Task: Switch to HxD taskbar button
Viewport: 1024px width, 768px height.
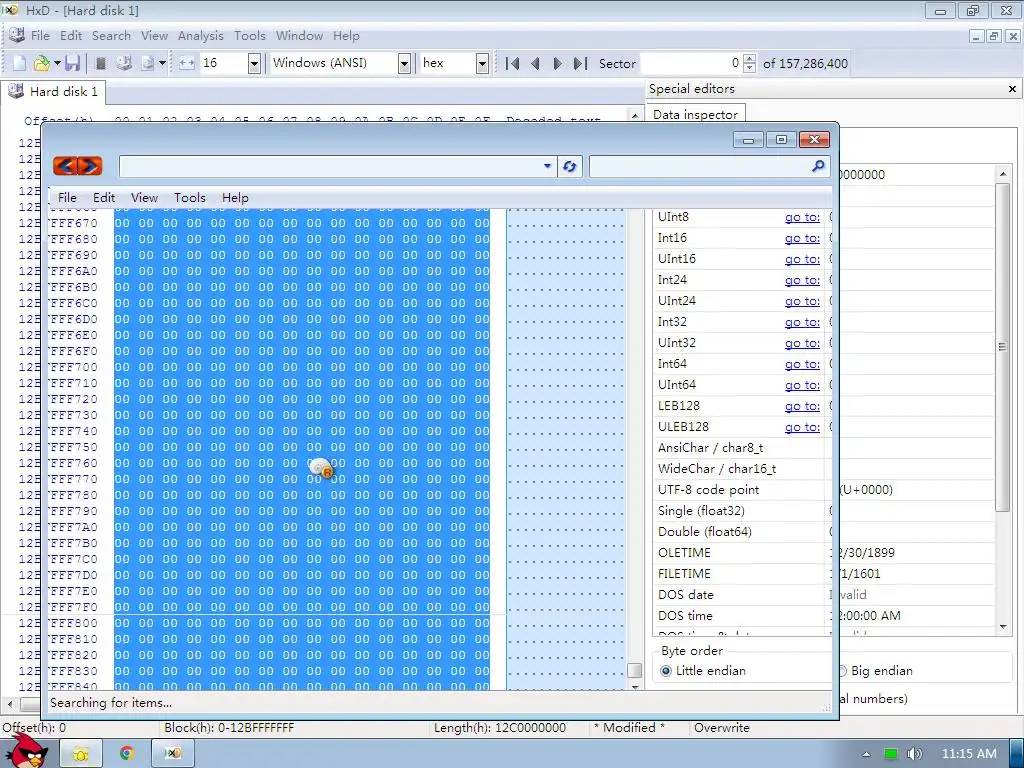Action: (x=172, y=754)
